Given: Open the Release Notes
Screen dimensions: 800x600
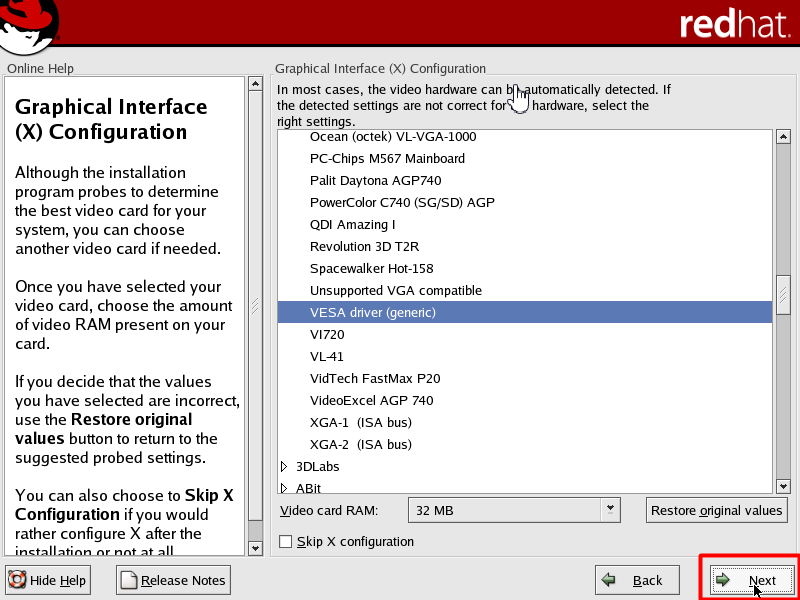Looking at the screenshot, I should click(x=173, y=580).
